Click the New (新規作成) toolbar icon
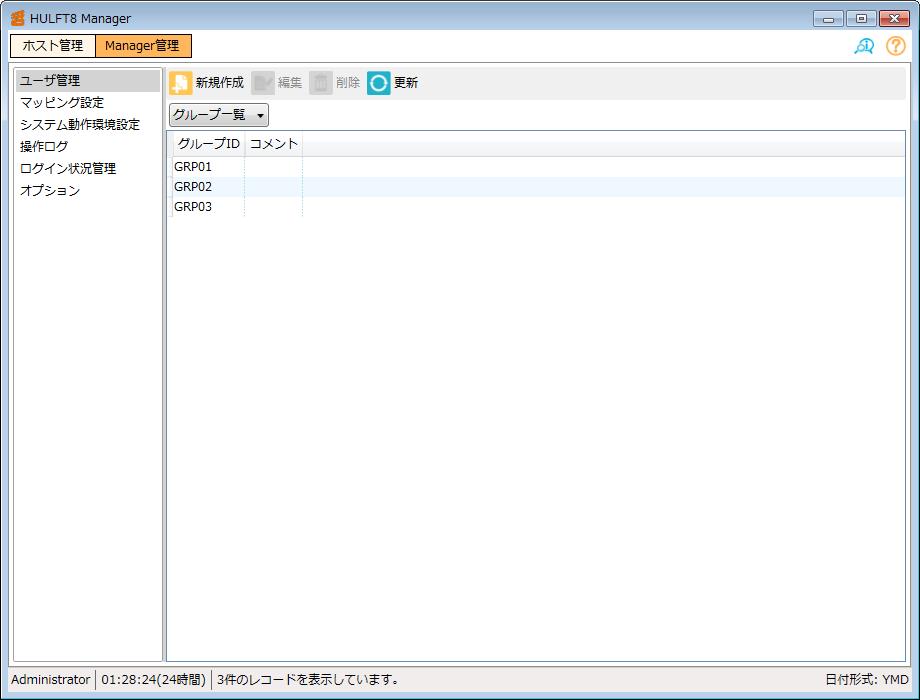Viewport: 920px width, 700px height. coord(181,83)
